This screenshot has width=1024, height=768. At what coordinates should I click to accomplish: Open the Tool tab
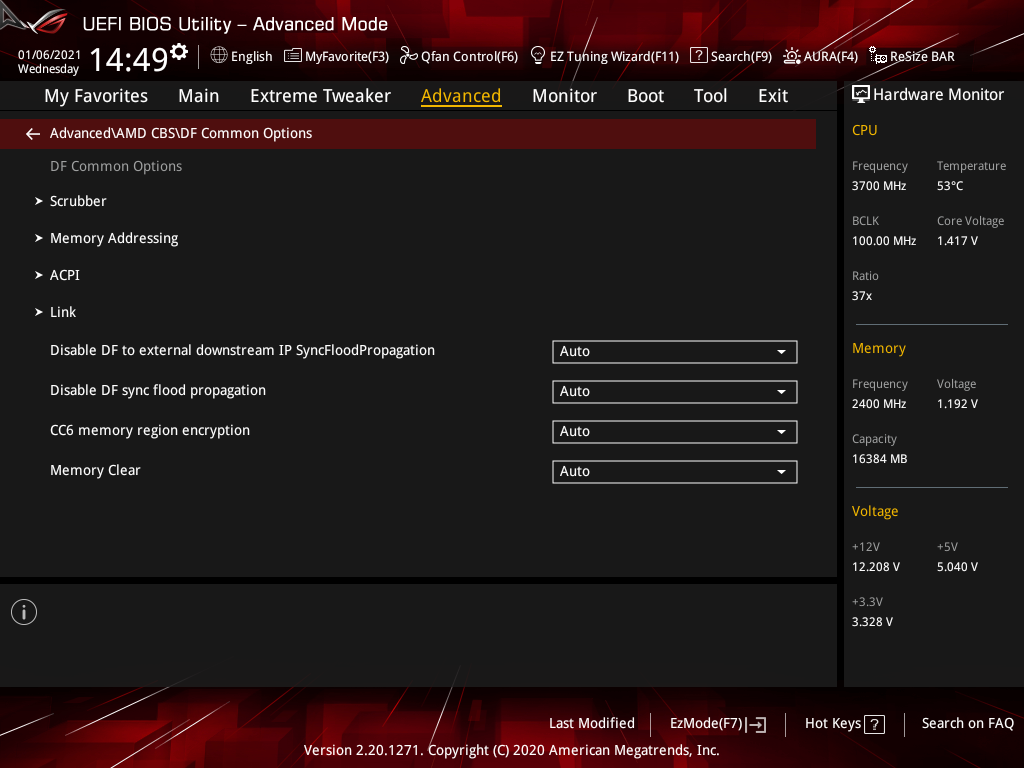[710, 96]
